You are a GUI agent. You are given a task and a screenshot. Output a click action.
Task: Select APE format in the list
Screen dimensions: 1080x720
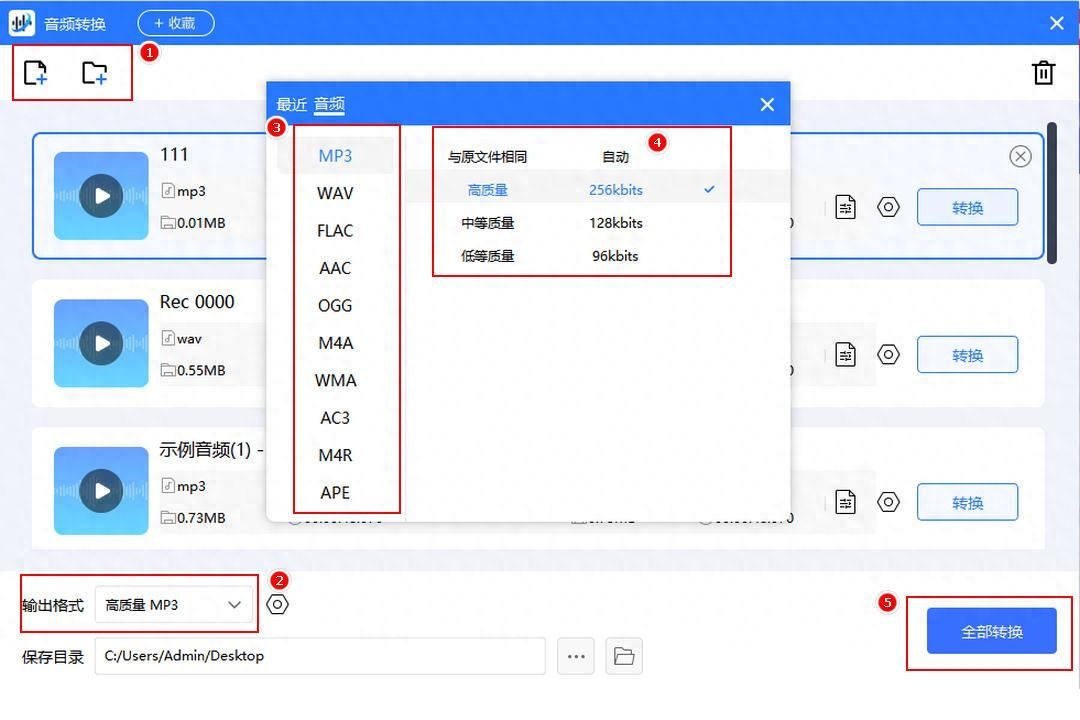pyautogui.click(x=335, y=493)
